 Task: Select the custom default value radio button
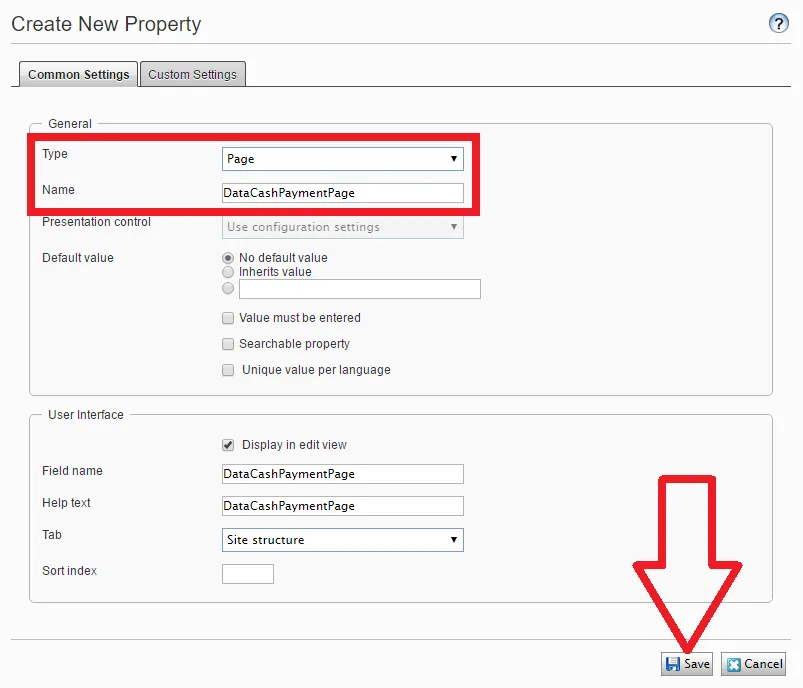[228, 288]
